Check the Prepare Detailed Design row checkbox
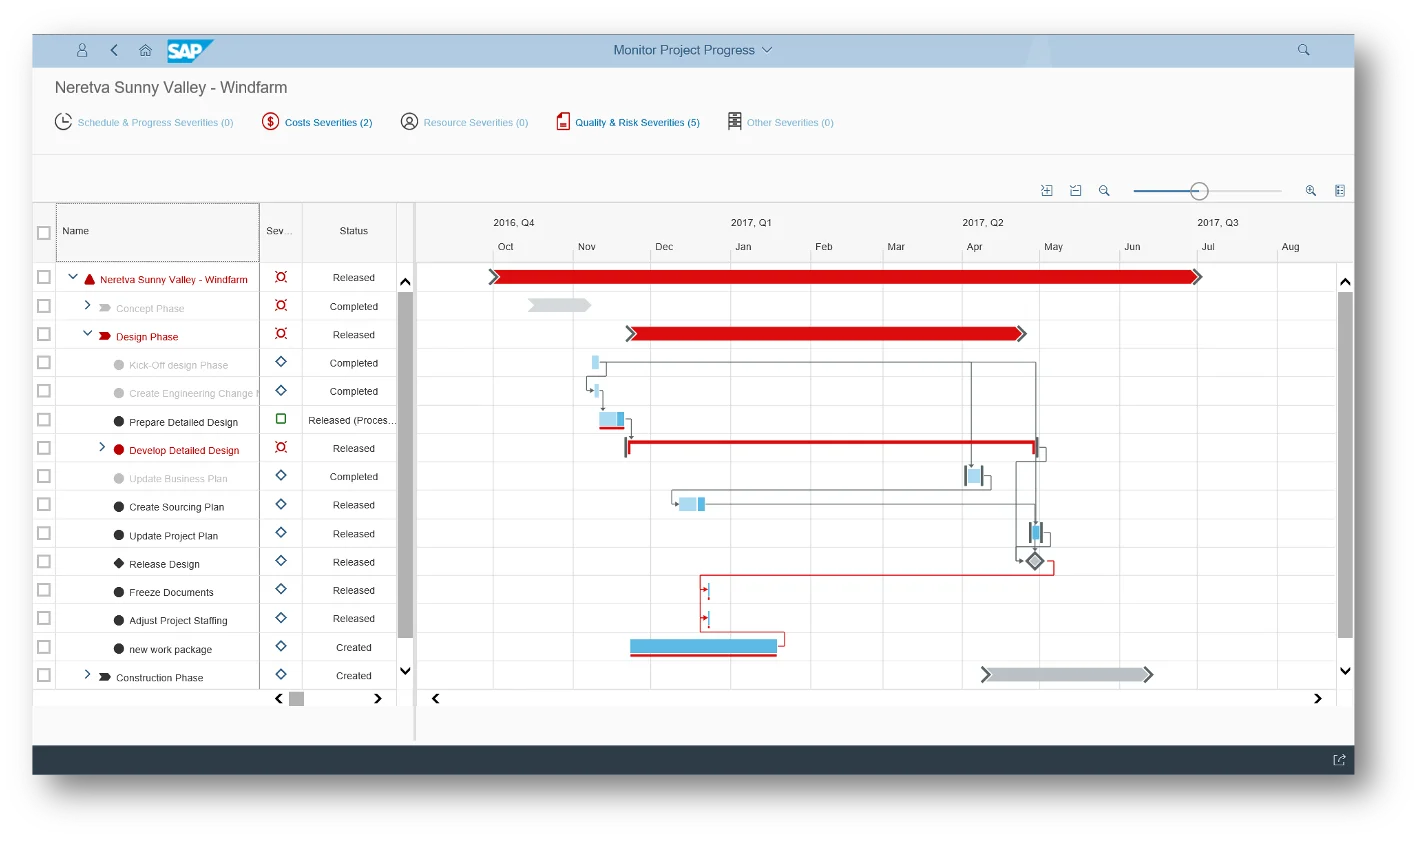Image resolution: width=1420 pixels, height=841 pixels. 44,419
